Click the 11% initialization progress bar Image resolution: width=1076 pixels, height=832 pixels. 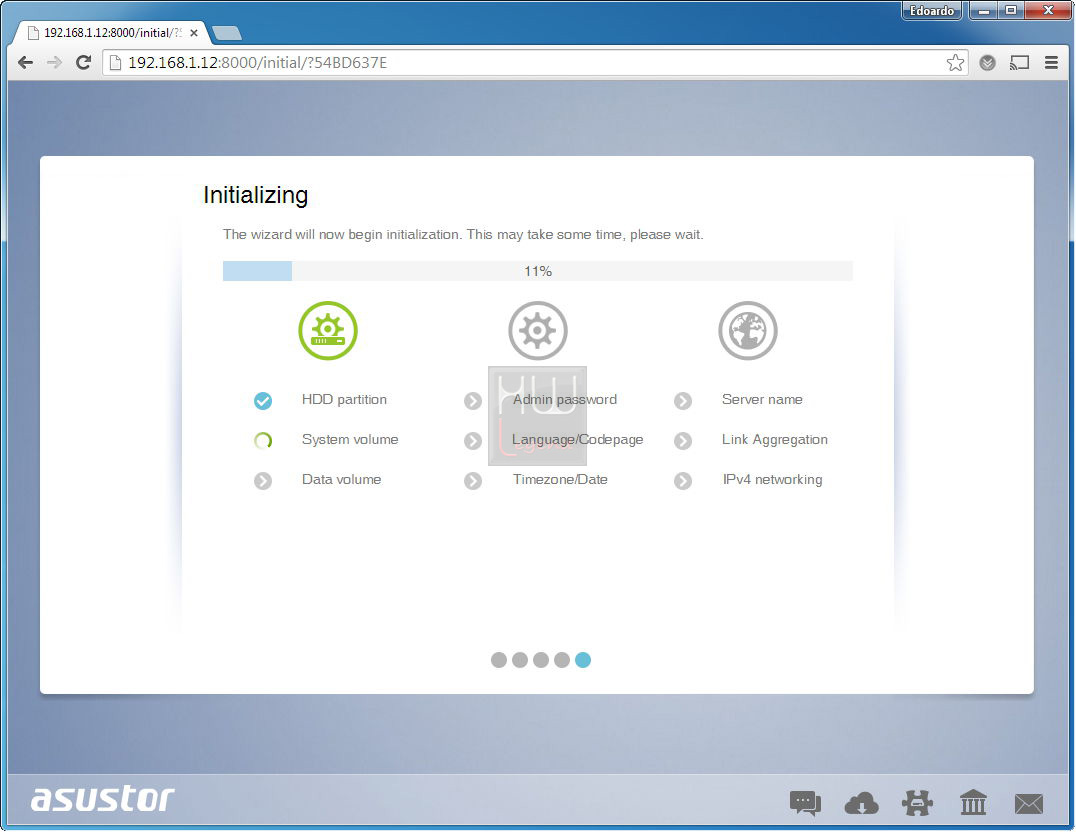pos(538,271)
